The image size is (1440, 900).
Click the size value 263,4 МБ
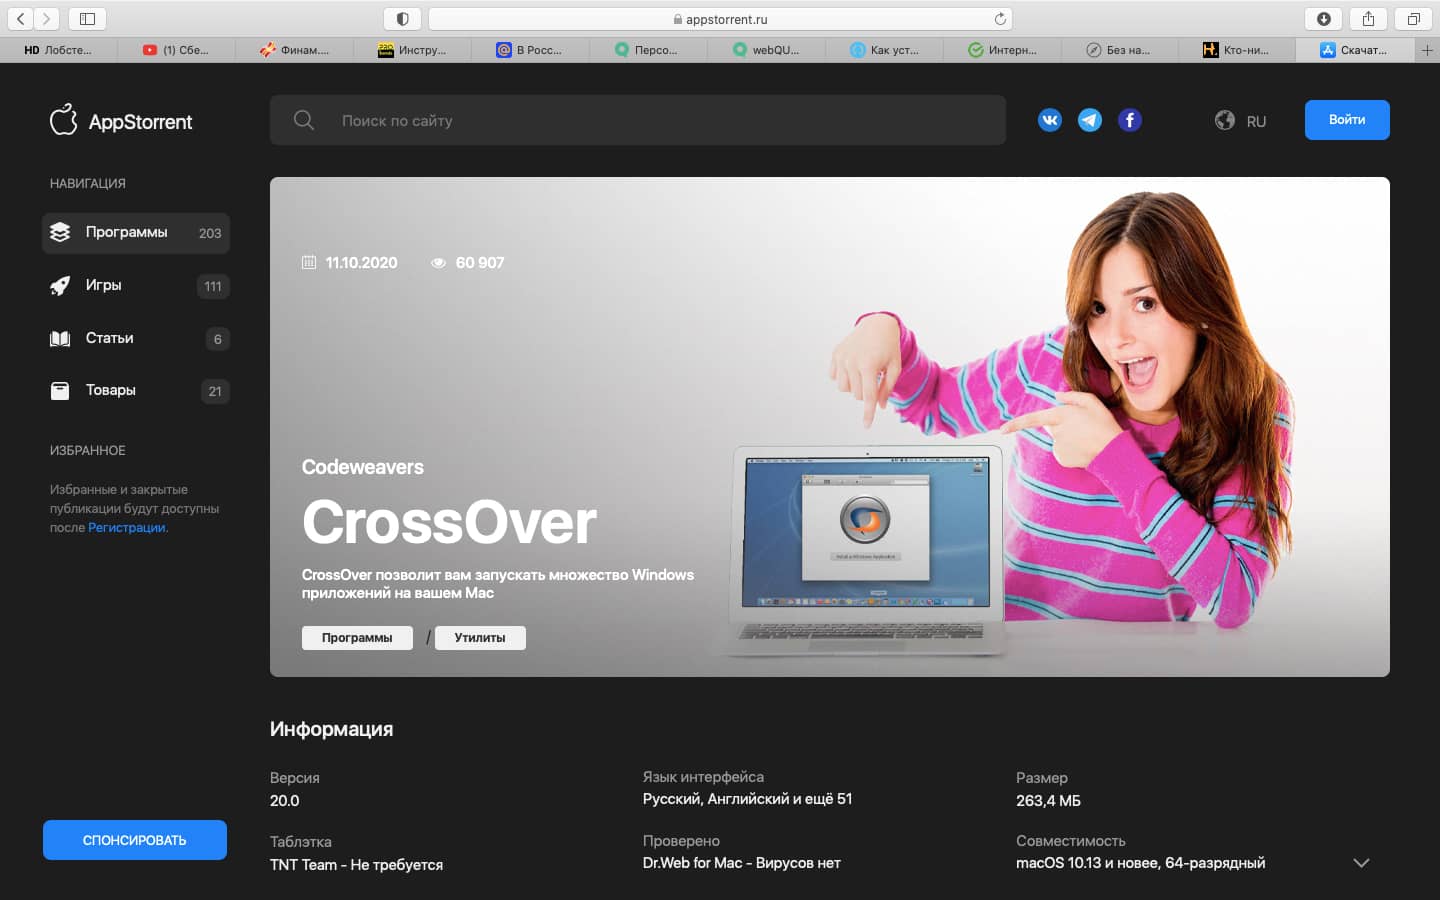point(1048,801)
